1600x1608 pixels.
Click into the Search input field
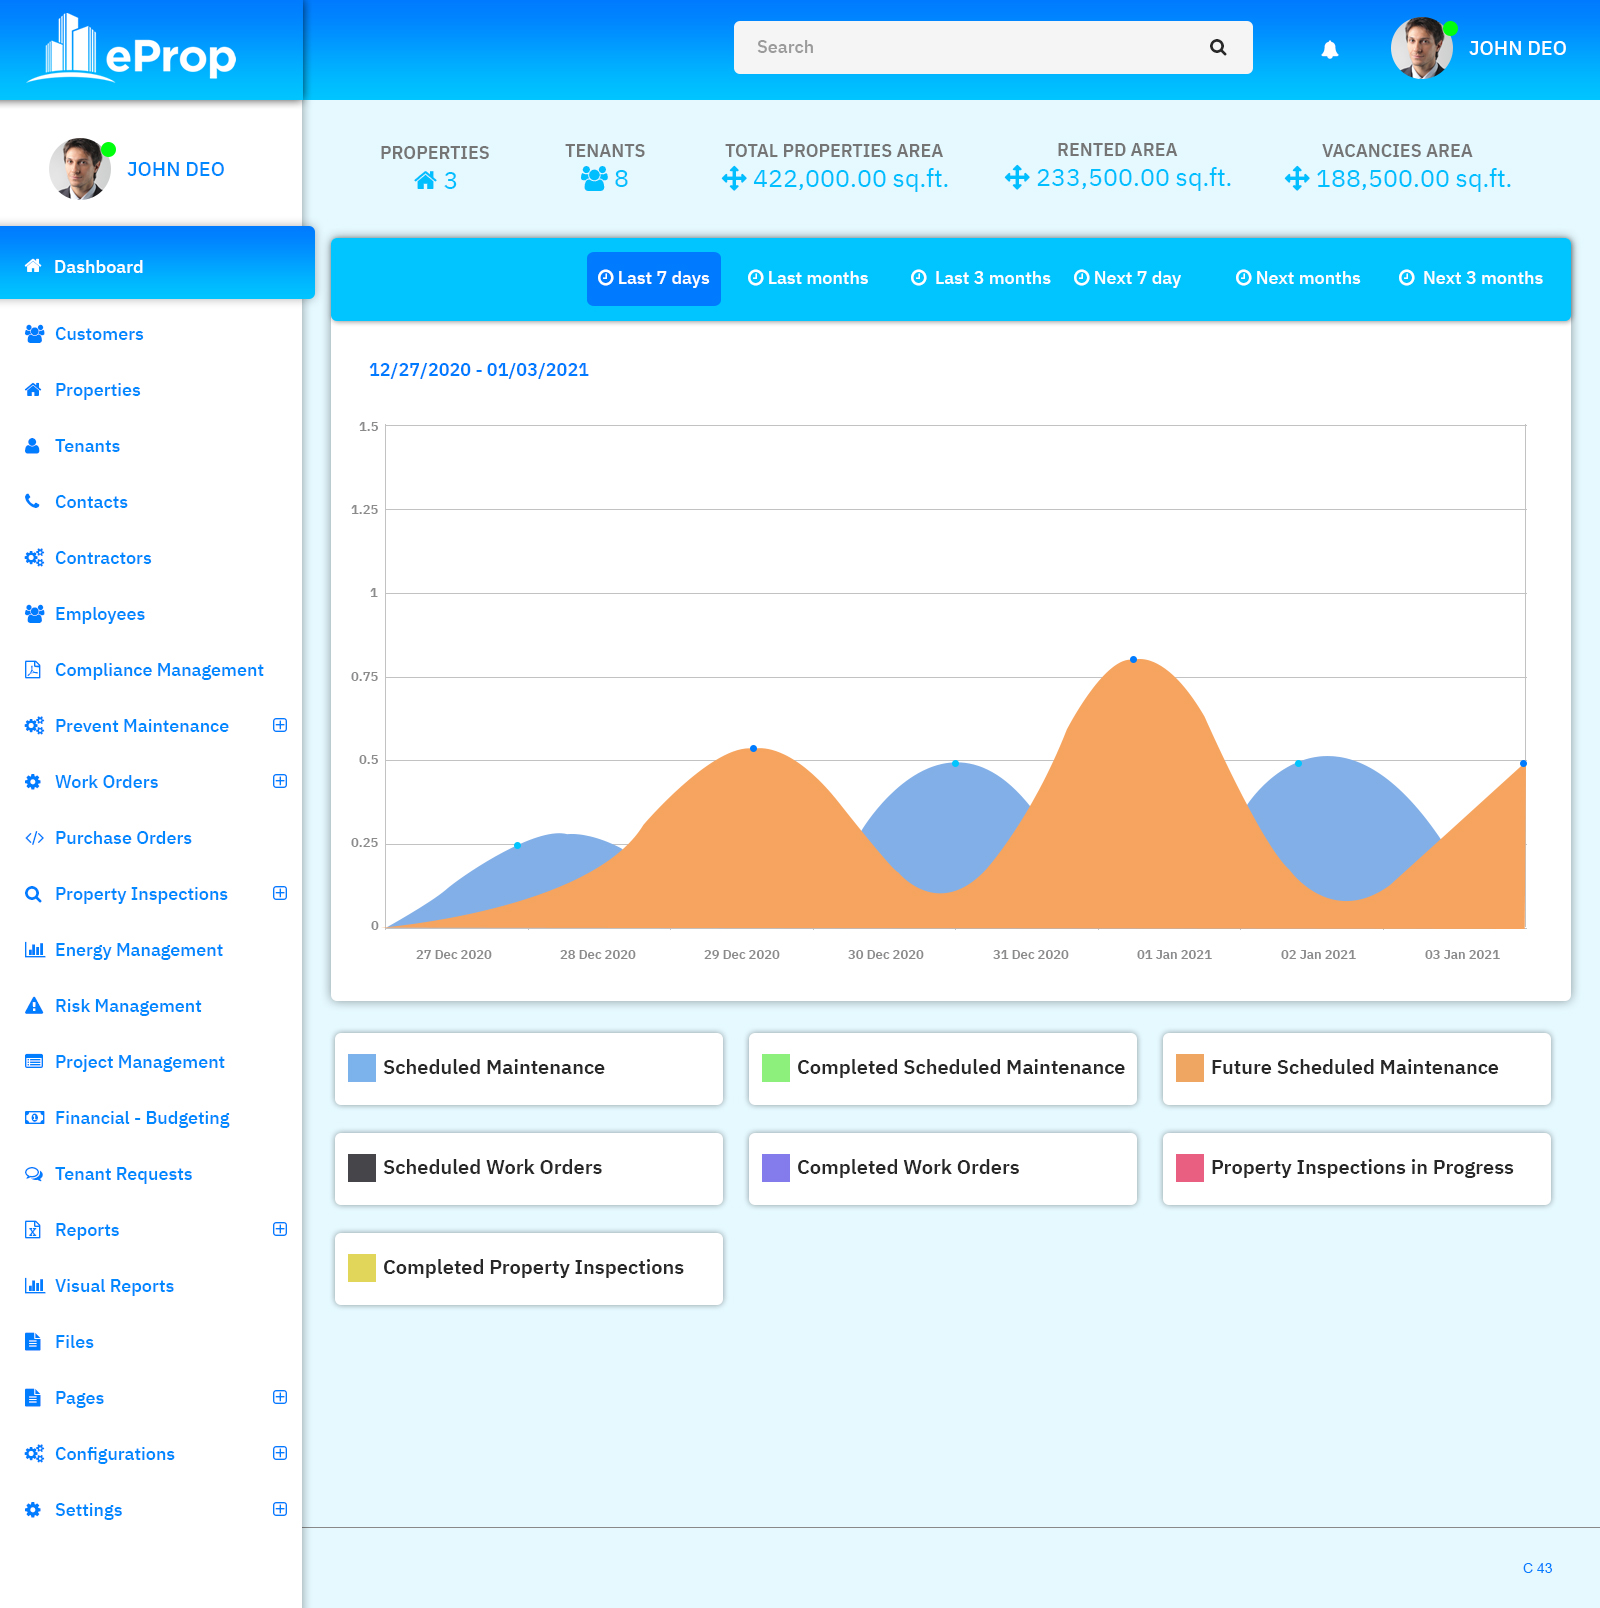[x=970, y=47]
